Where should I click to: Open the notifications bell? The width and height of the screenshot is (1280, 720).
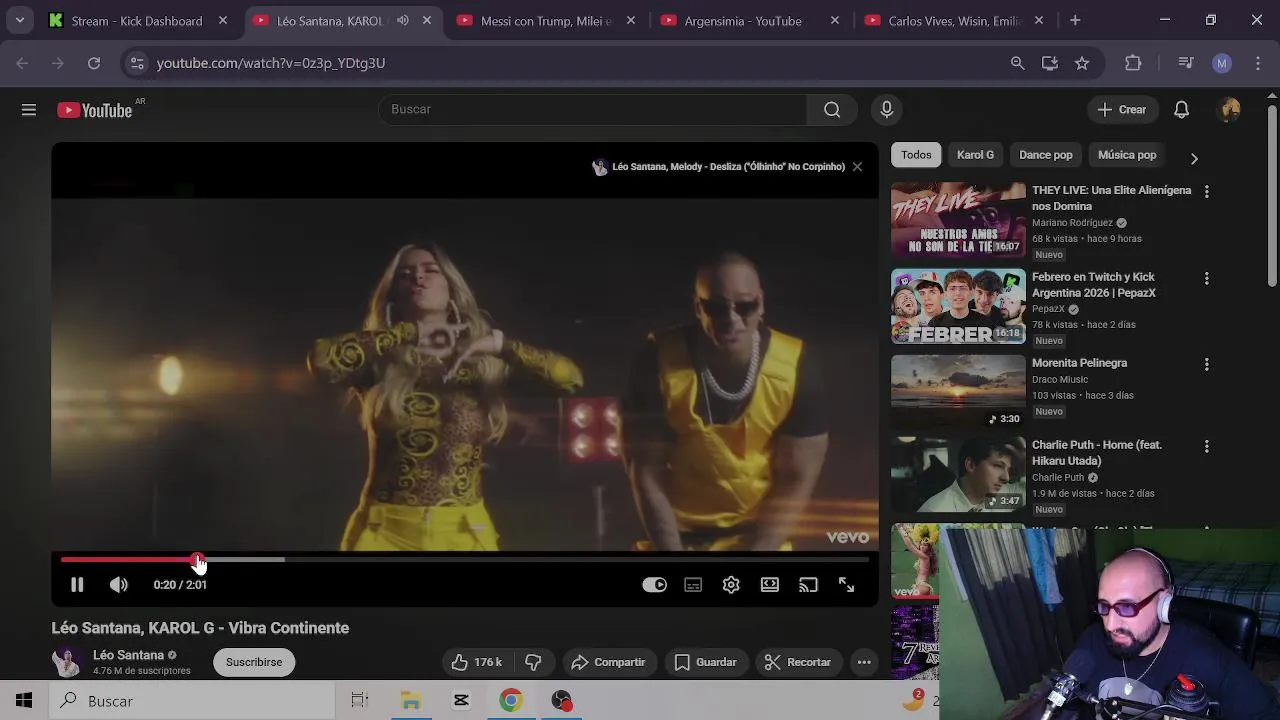[x=1181, y=110]
